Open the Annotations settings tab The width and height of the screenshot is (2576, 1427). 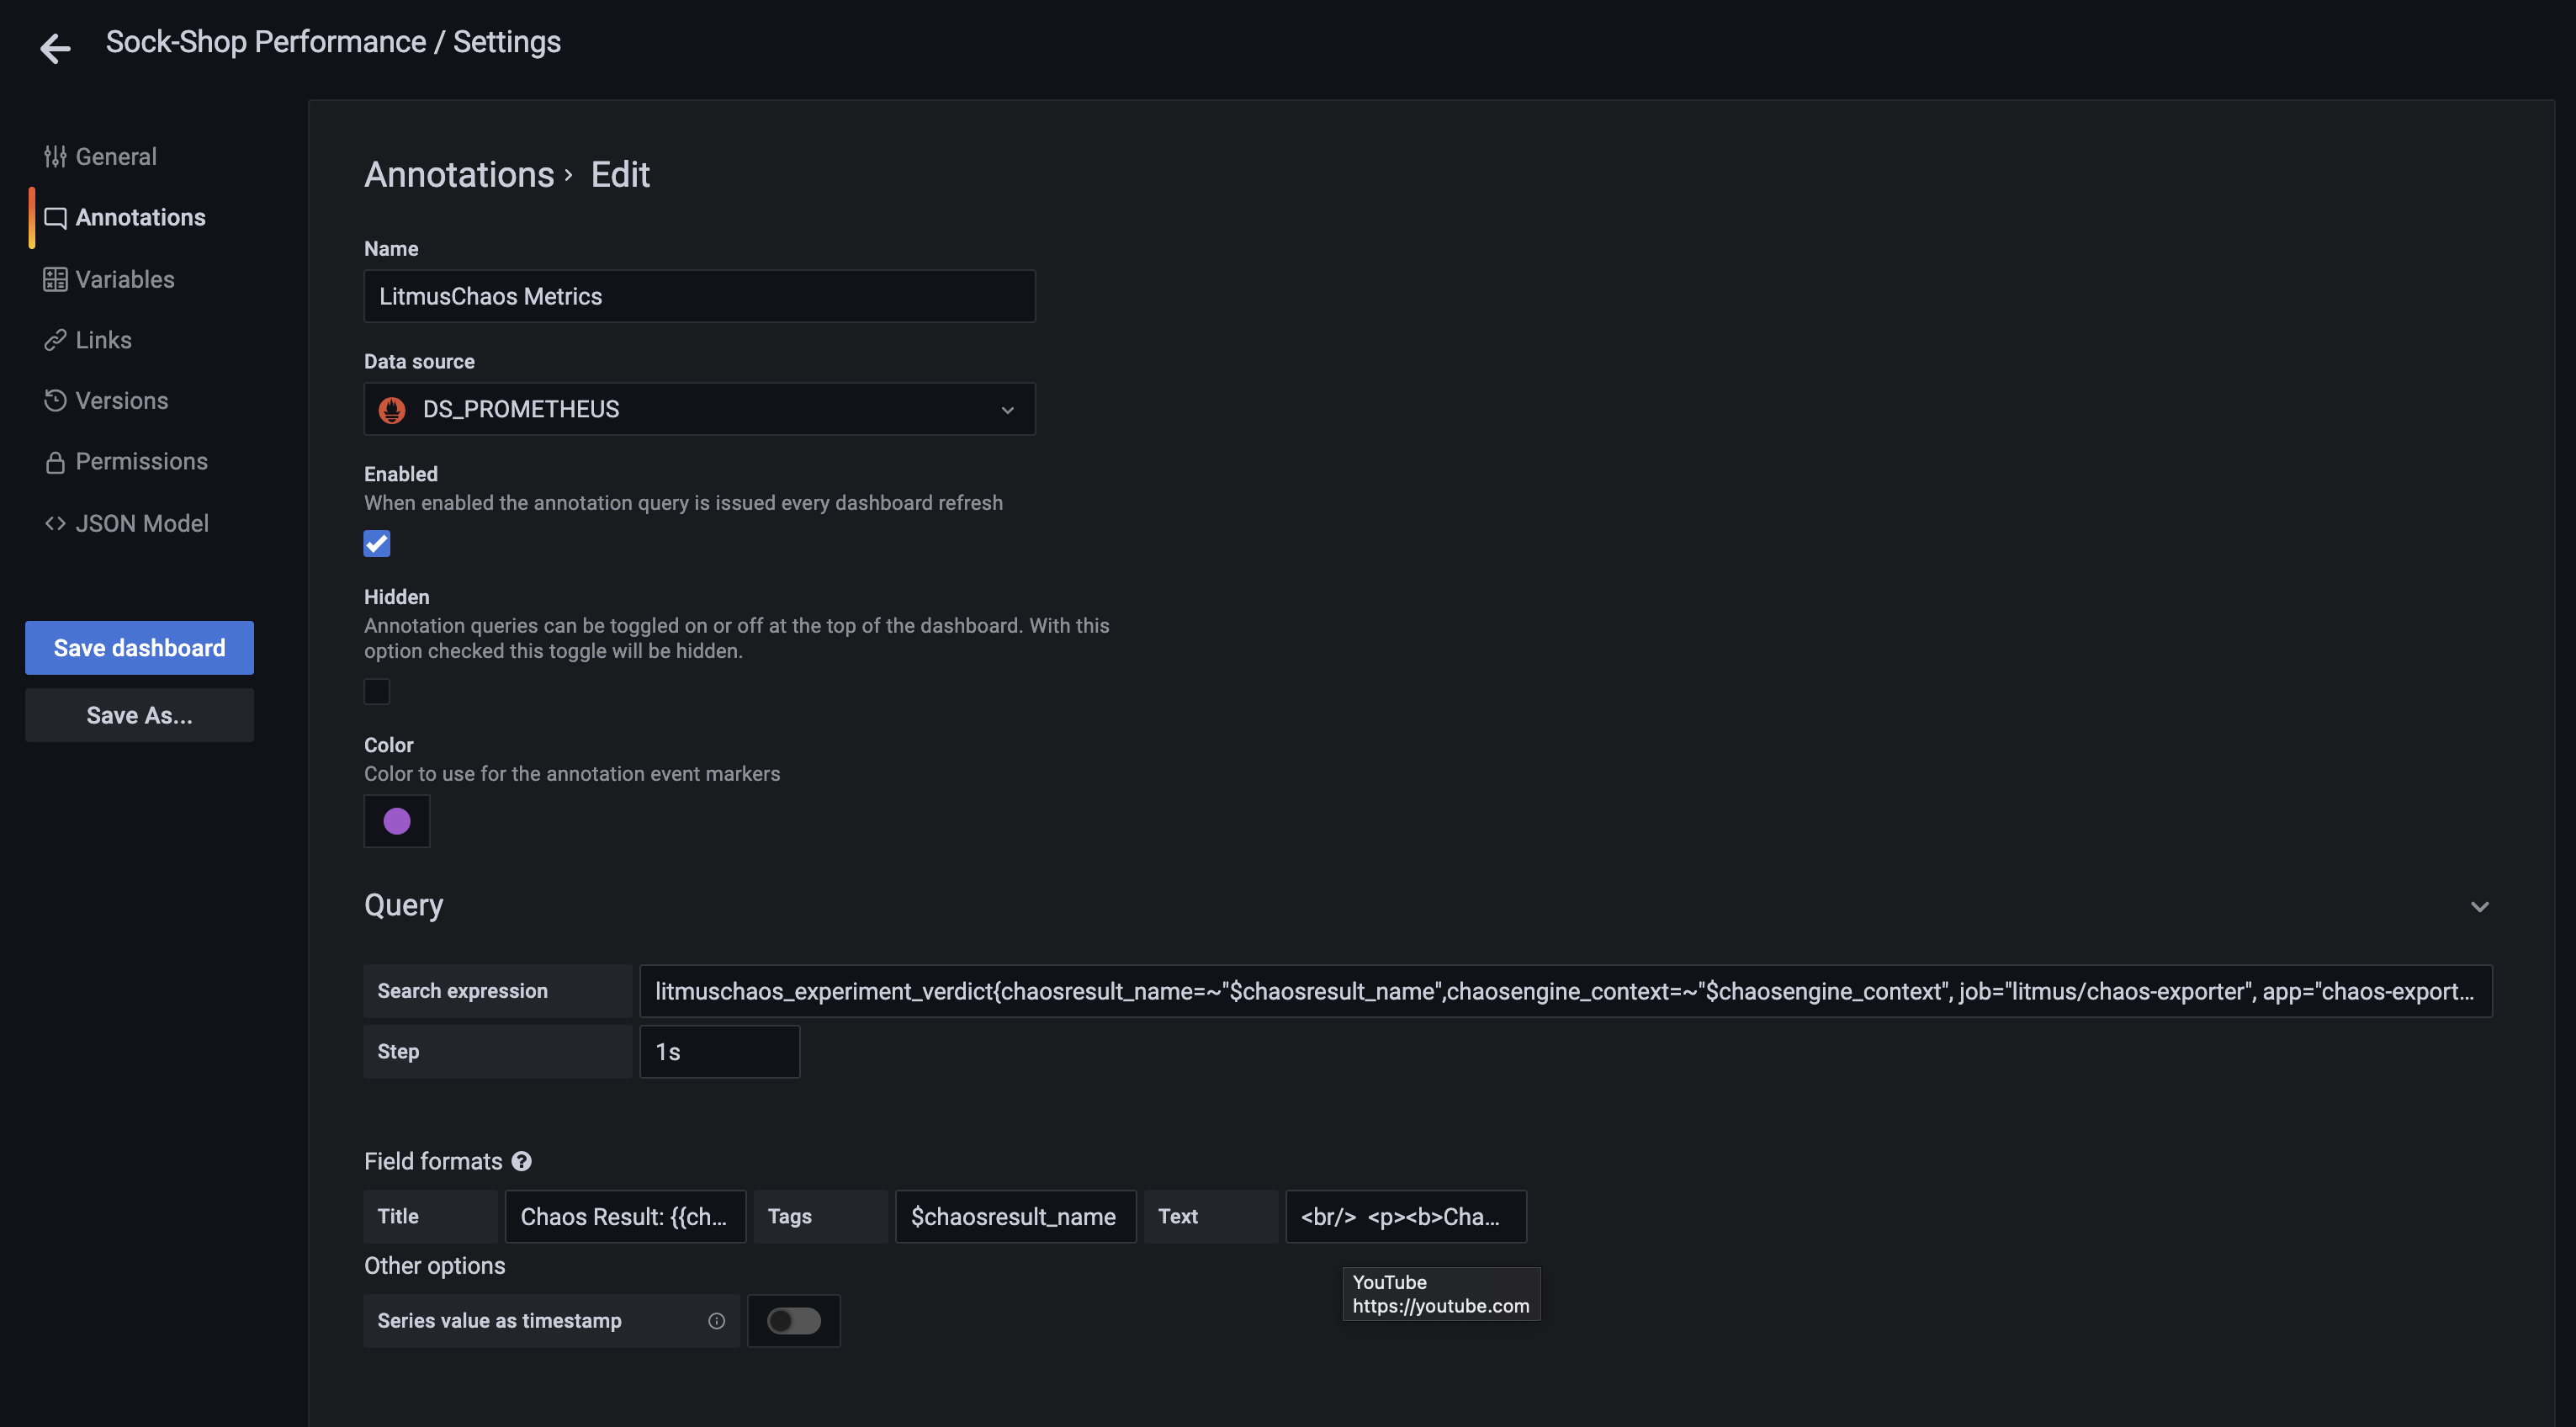tap(140, 218)
